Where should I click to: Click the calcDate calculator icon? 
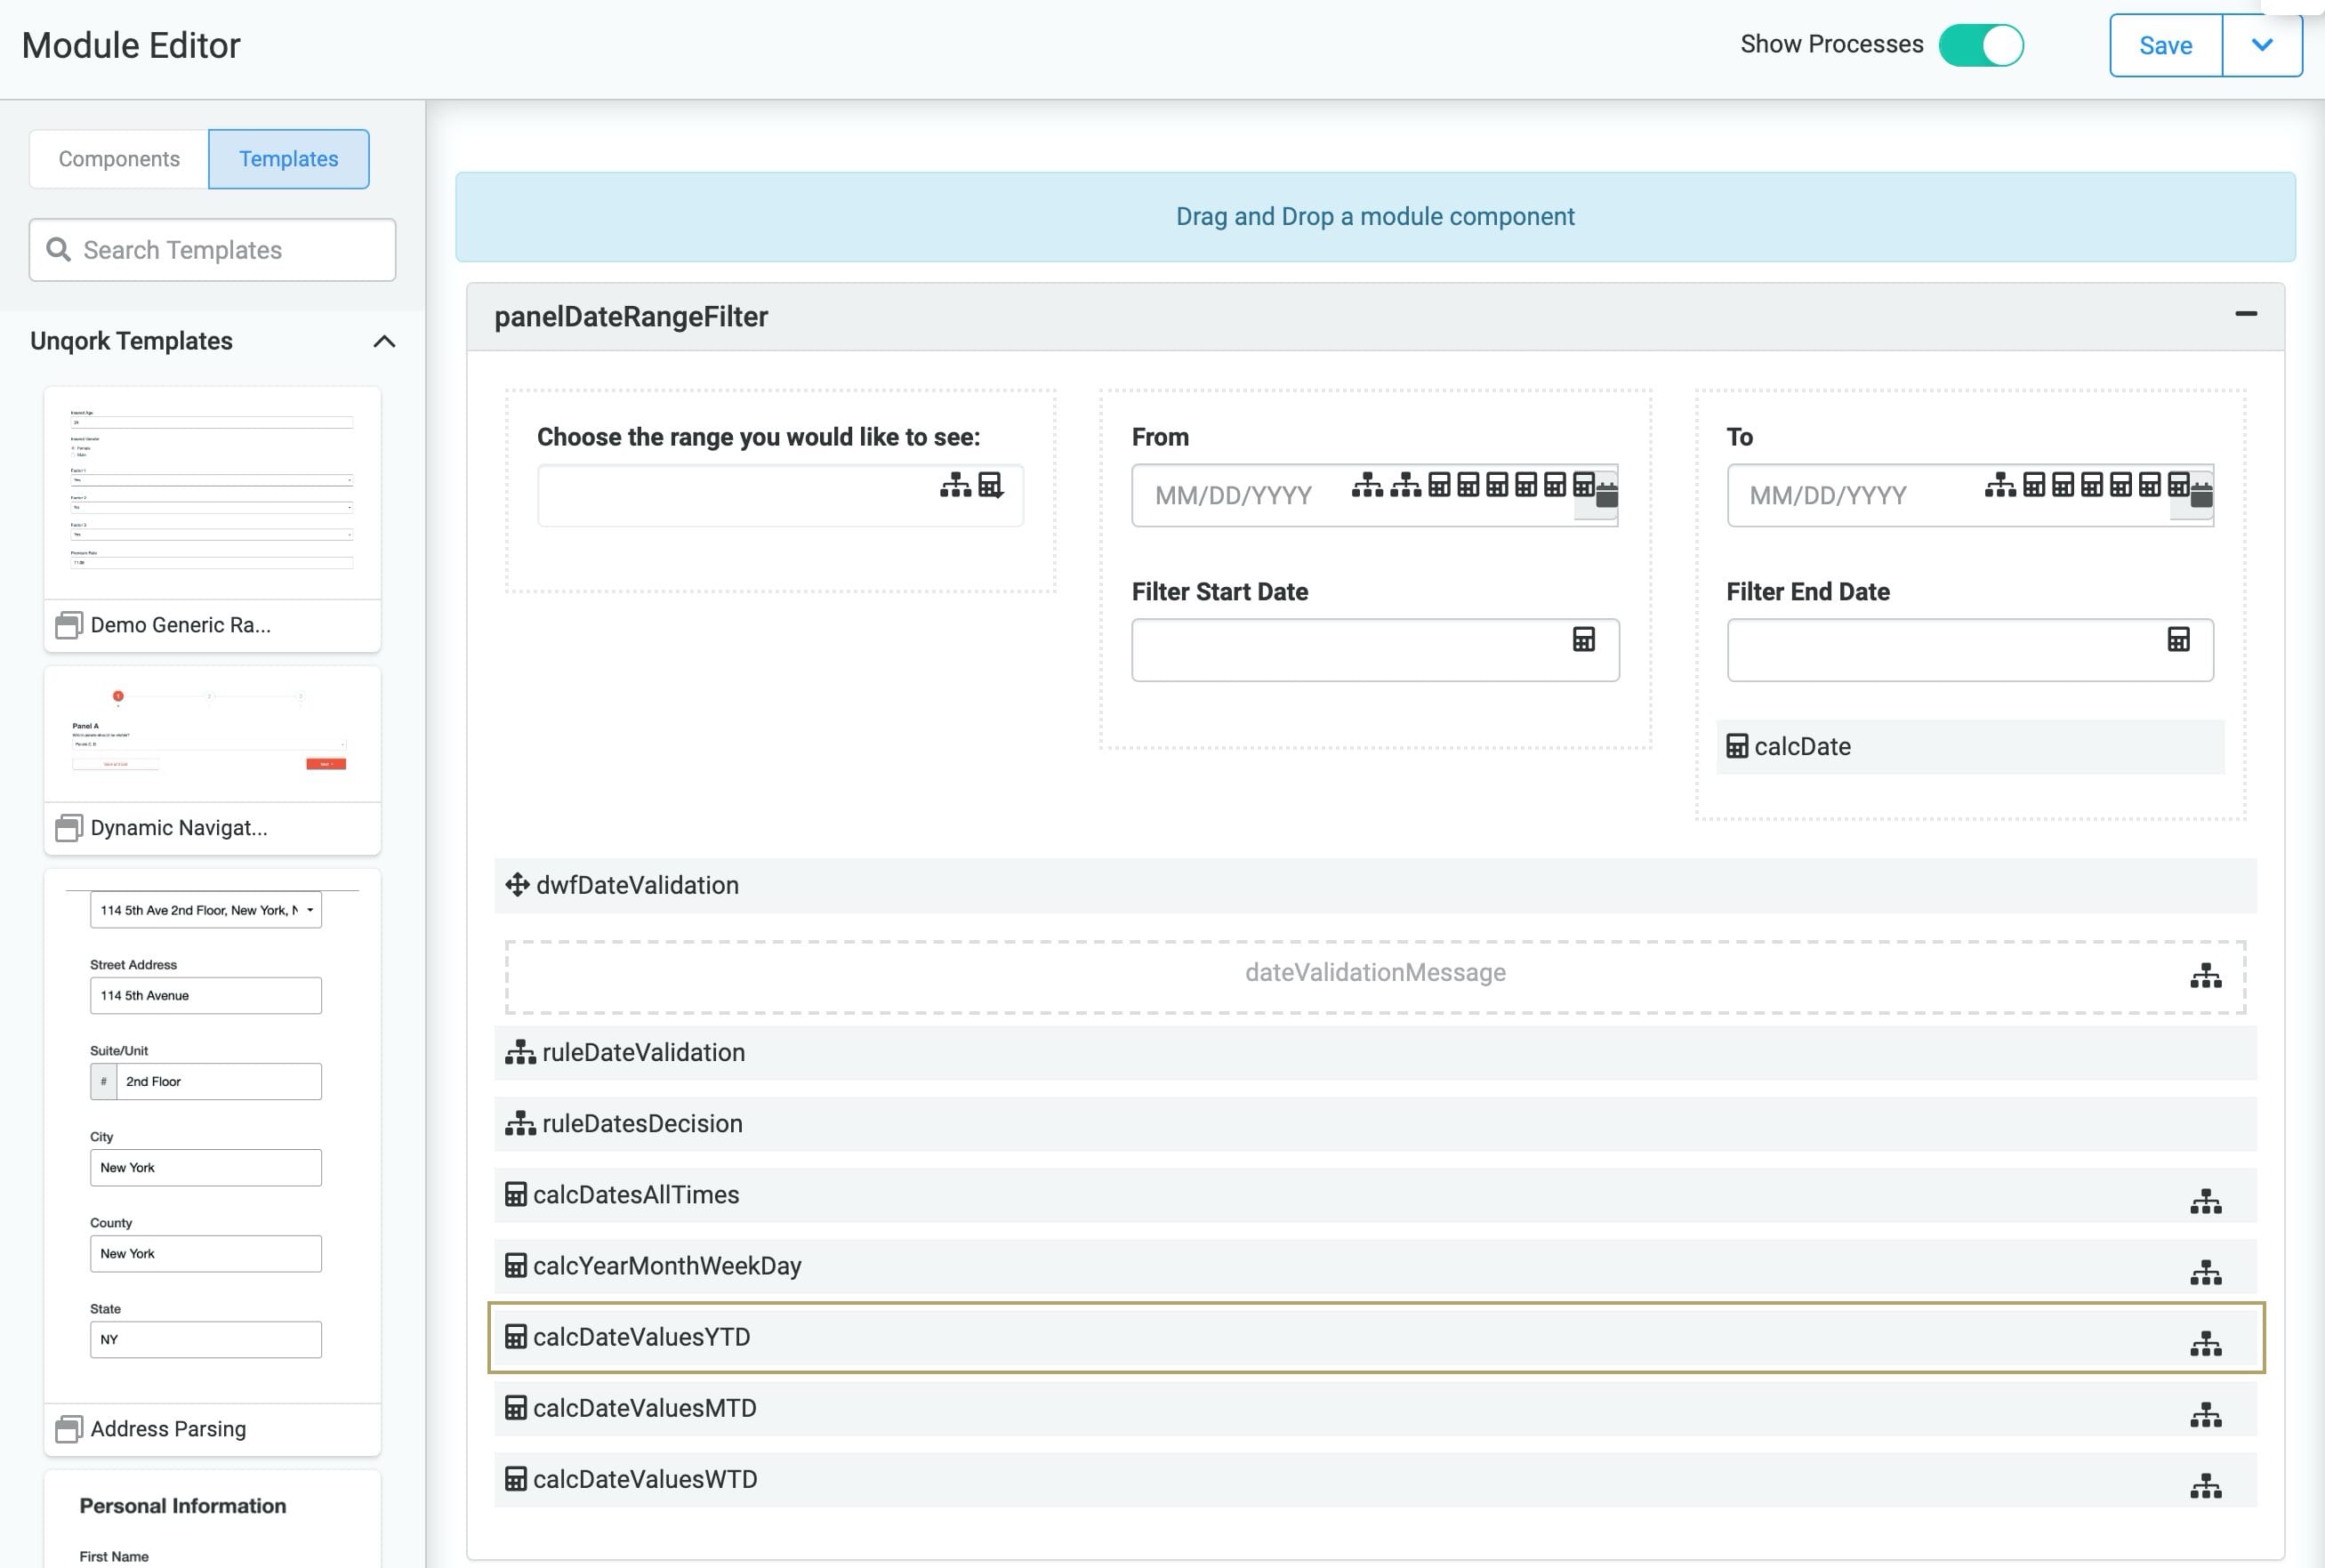point(1737,747)
